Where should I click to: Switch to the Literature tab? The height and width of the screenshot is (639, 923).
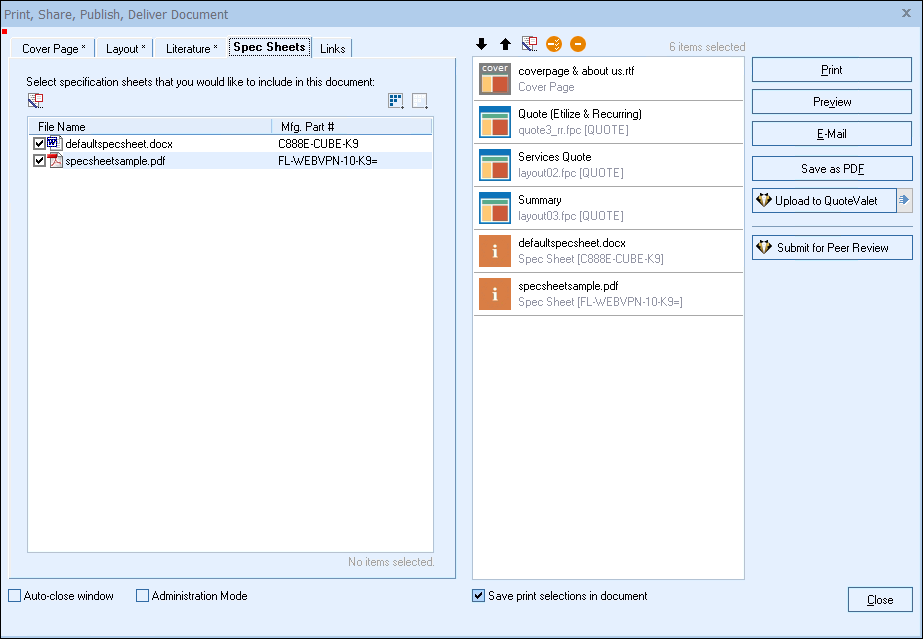coord(191,48)
